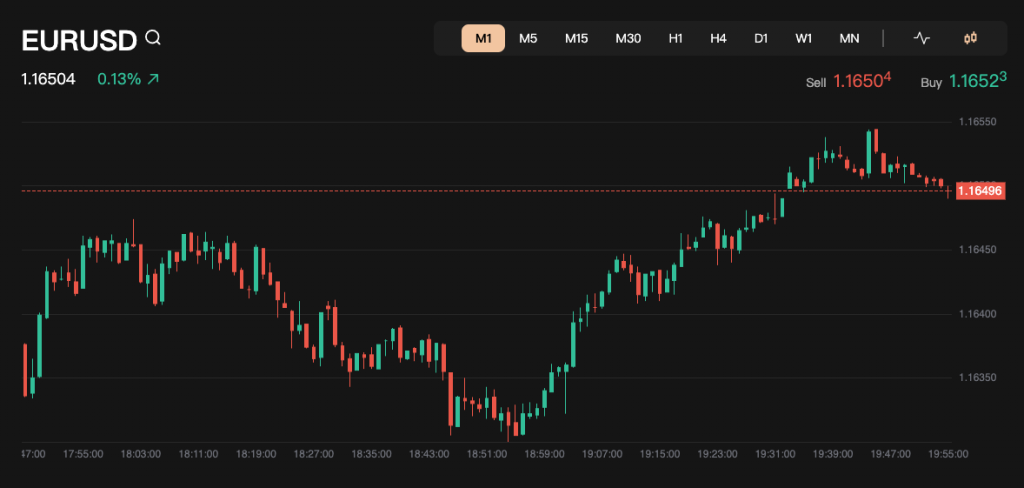Click the red 1.16496 current price tag

click(x=979, y=191)
